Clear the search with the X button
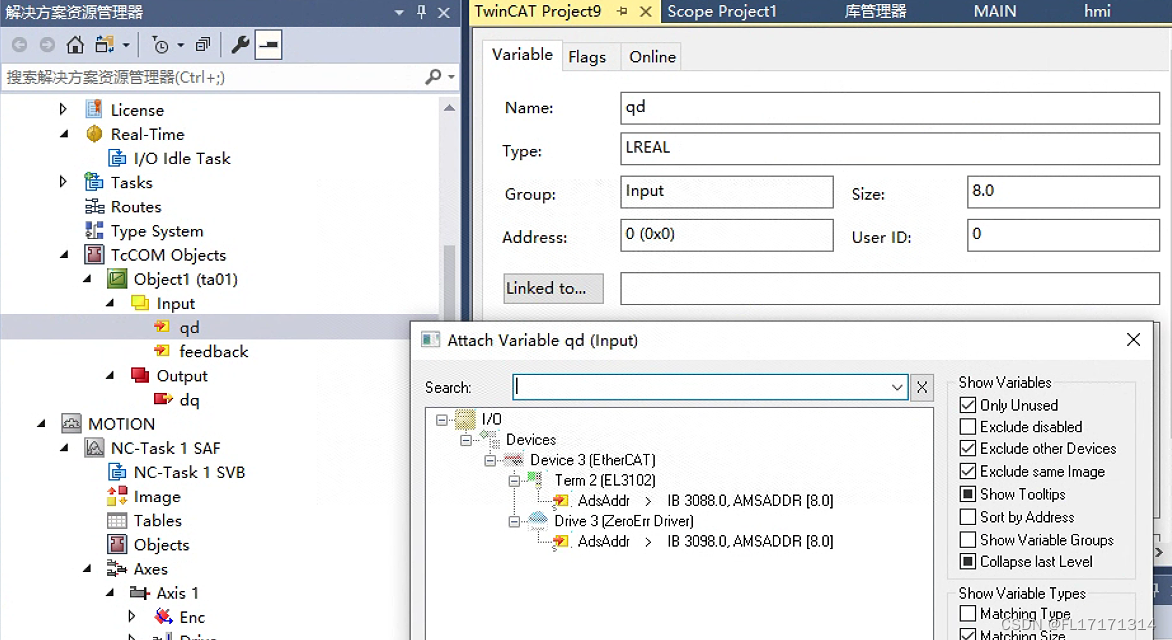Viewport: 1172px width, 640px height. coord(922,387)
